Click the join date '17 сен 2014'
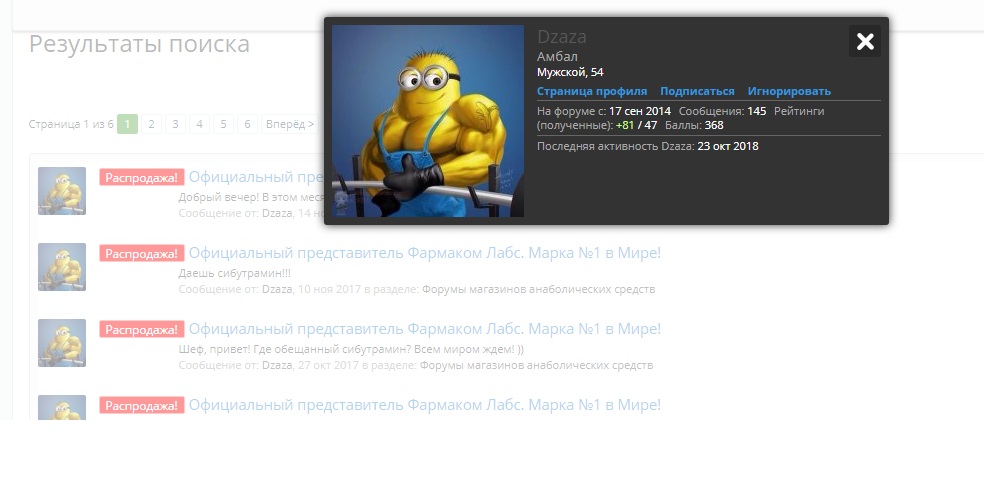The width and height of the screenshot is (984, 483). [x=639, y=112]
